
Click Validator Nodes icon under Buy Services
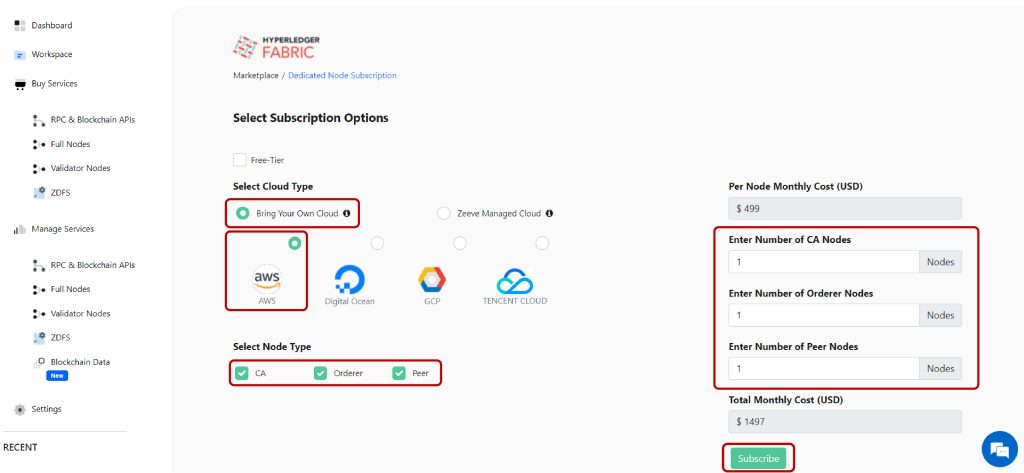pos(39,169)
